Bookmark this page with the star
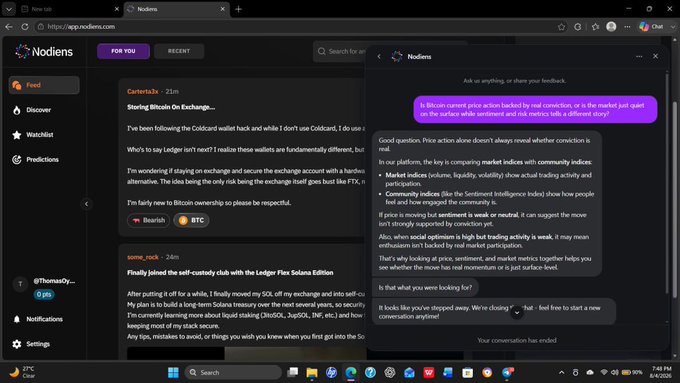Image resolution: width=680 pixels, height=383 pixels. click(561, 26)
